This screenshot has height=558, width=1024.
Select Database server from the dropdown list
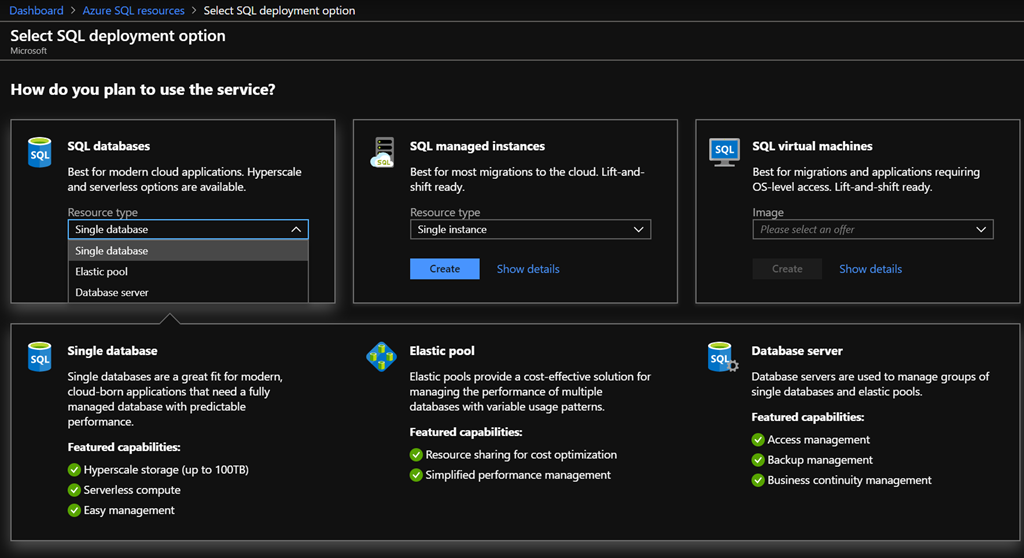(188, 293)
